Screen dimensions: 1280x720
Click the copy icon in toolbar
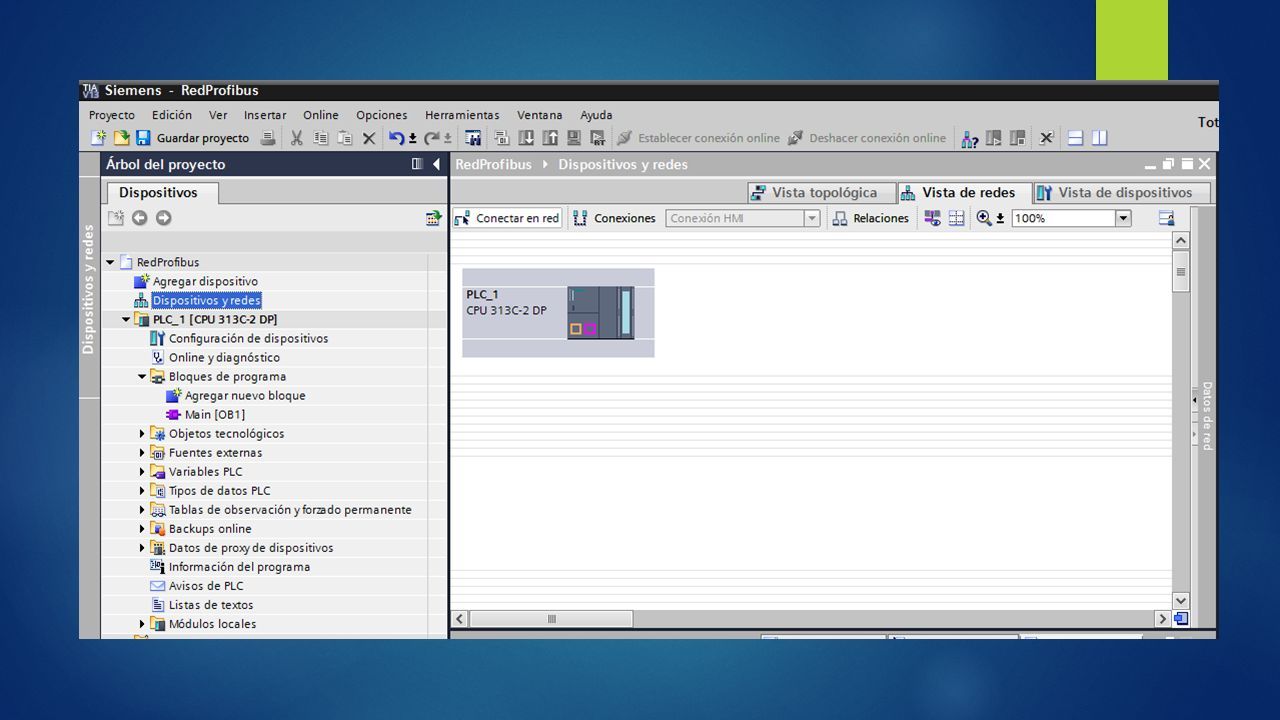click(321, 138)
